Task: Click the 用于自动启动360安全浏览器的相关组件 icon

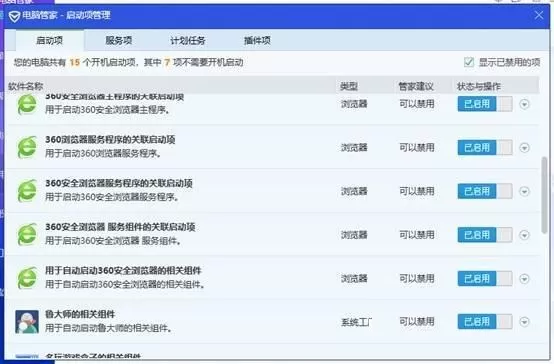Action: point(27,278)
